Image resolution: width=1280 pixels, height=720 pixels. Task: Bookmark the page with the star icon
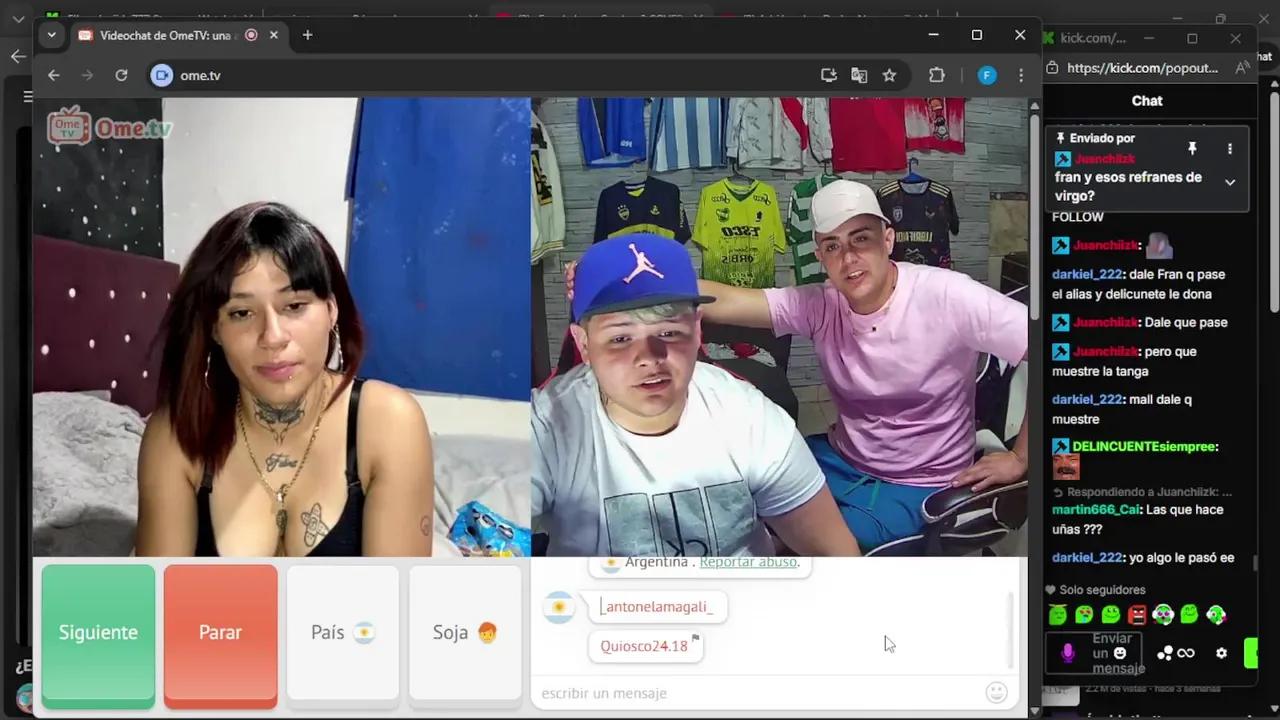click(x=889, y=75)
